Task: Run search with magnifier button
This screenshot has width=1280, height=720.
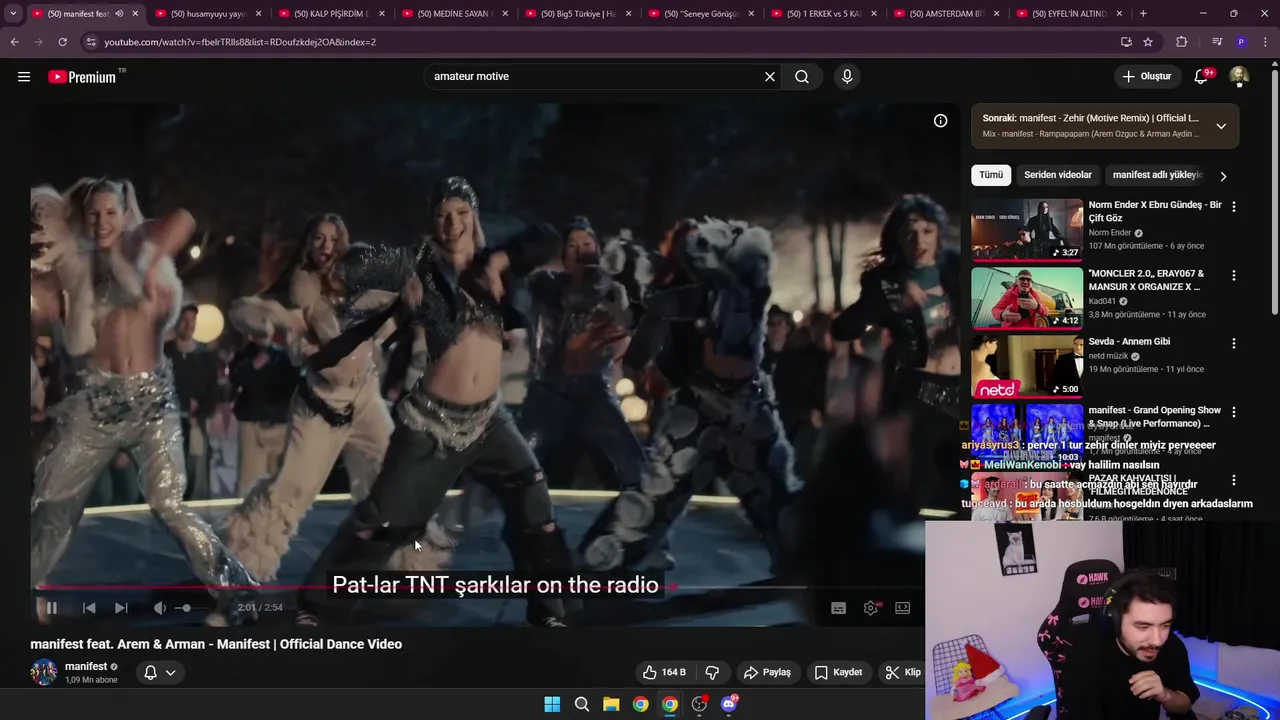Action: [802, 77]
